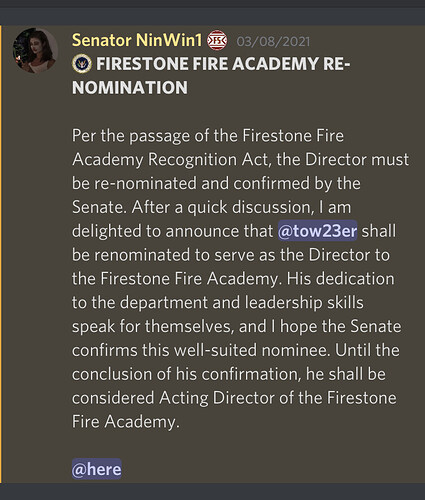The height and width of the screenshot is (500, 425).
Task: Click the yellow mention highlight bar
Action: (x=1, y=254)
